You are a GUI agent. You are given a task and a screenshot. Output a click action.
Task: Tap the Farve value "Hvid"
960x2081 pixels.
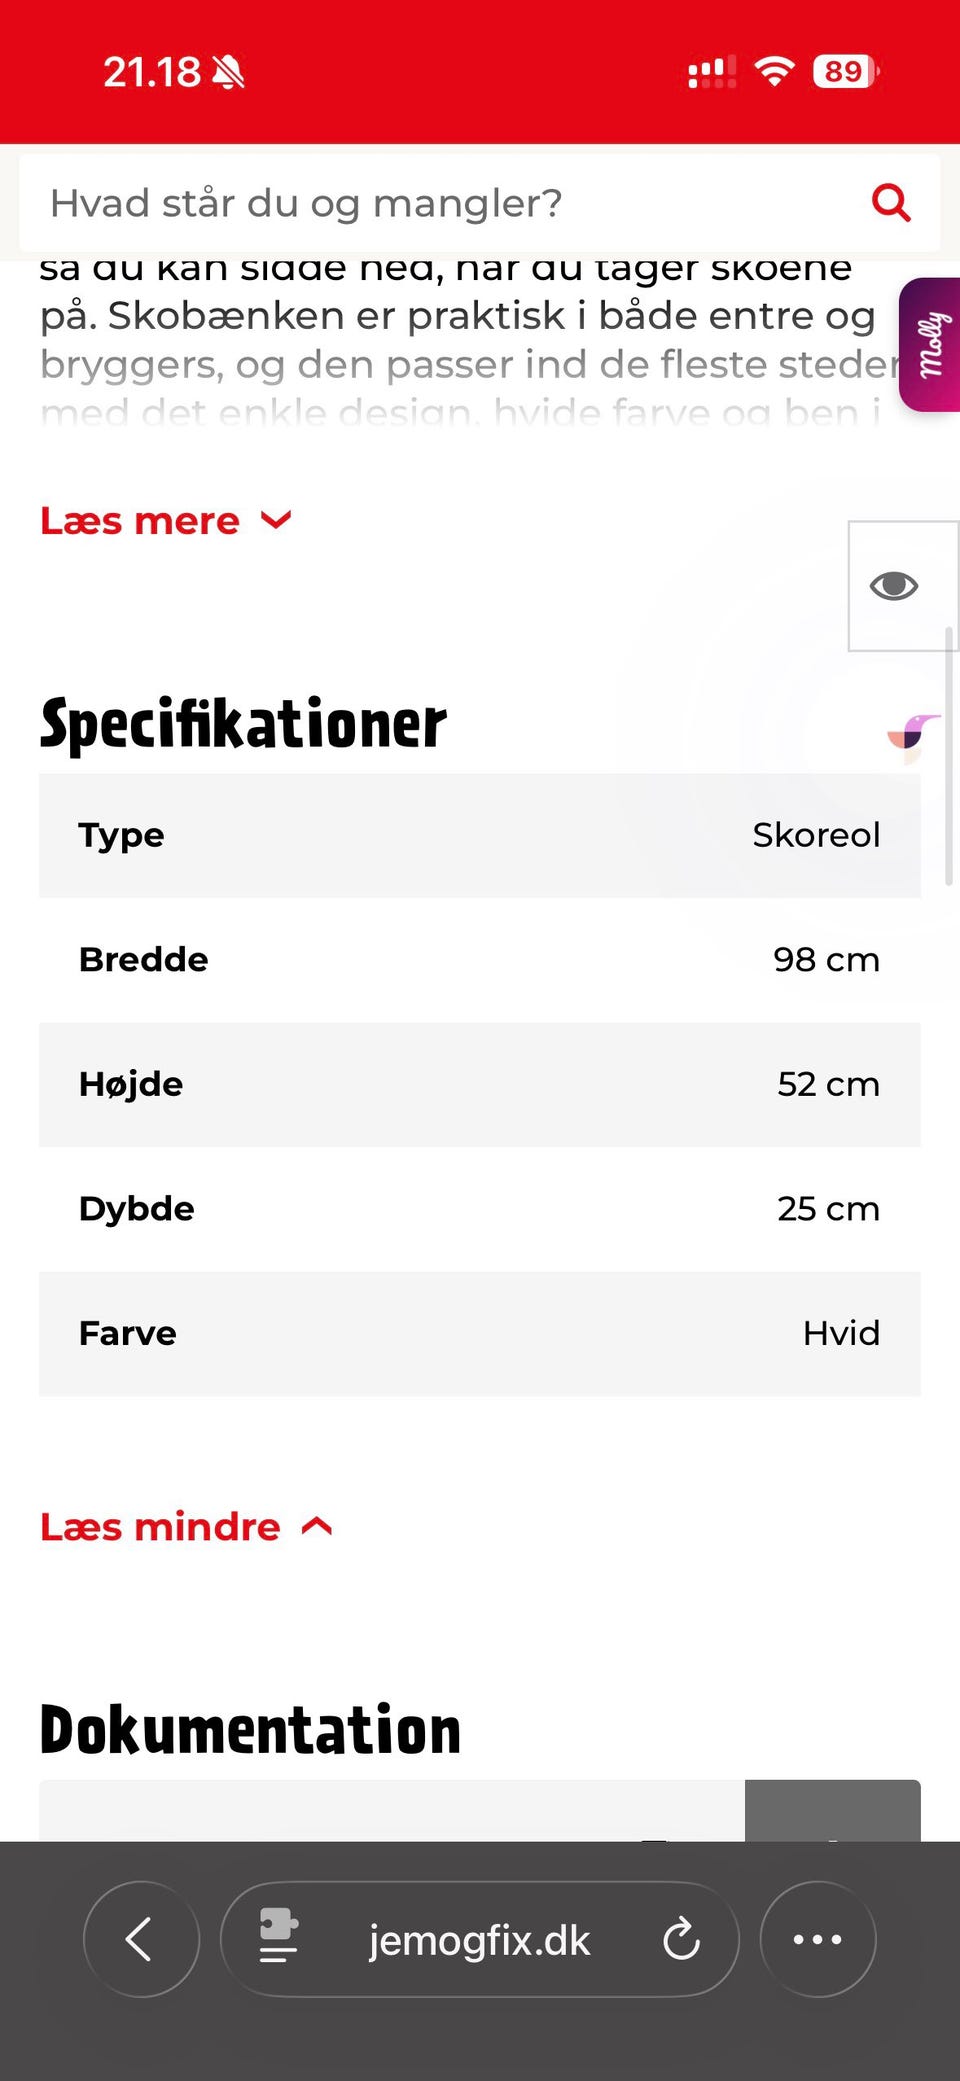pyautogui.click(x=840, y=1333)
